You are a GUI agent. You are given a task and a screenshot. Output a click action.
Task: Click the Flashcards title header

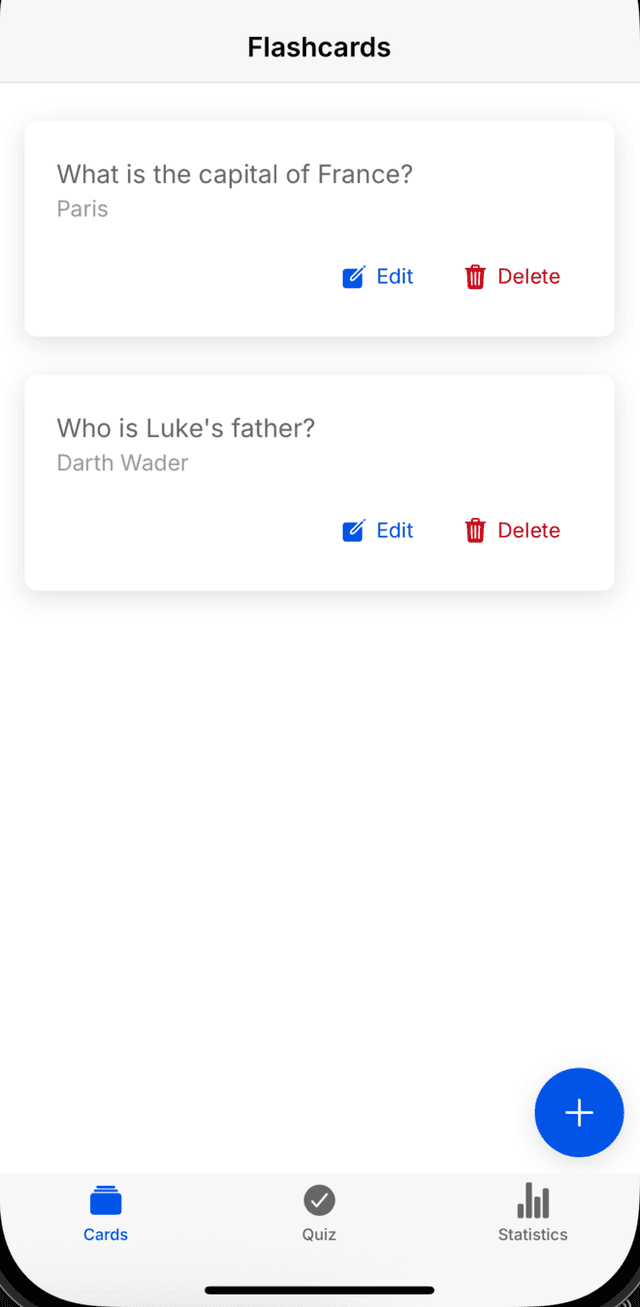coord(319,46)
